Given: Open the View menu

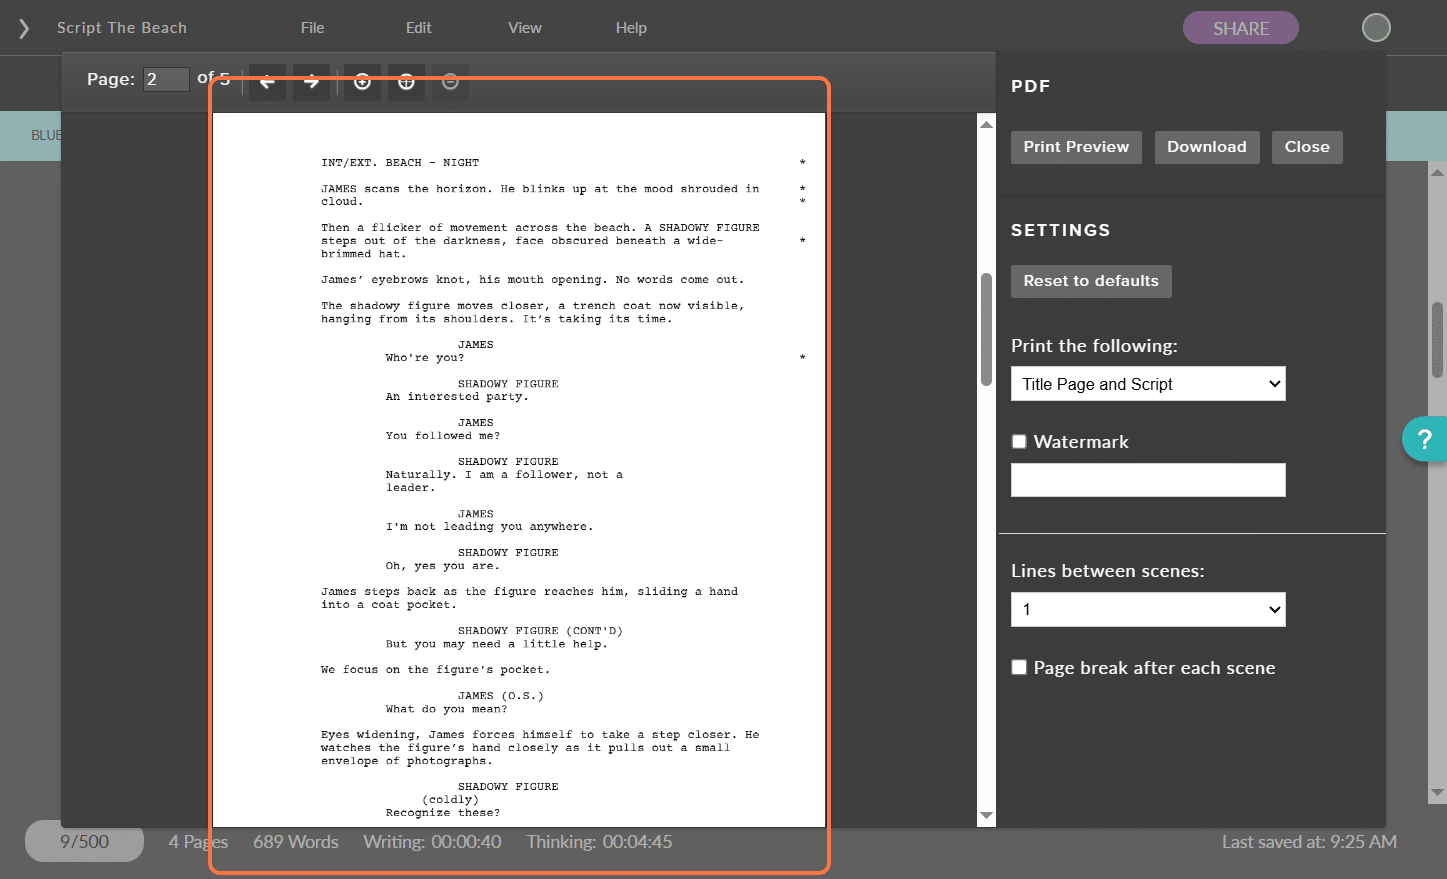Looking at the screenshot, I should click(524, 27).
